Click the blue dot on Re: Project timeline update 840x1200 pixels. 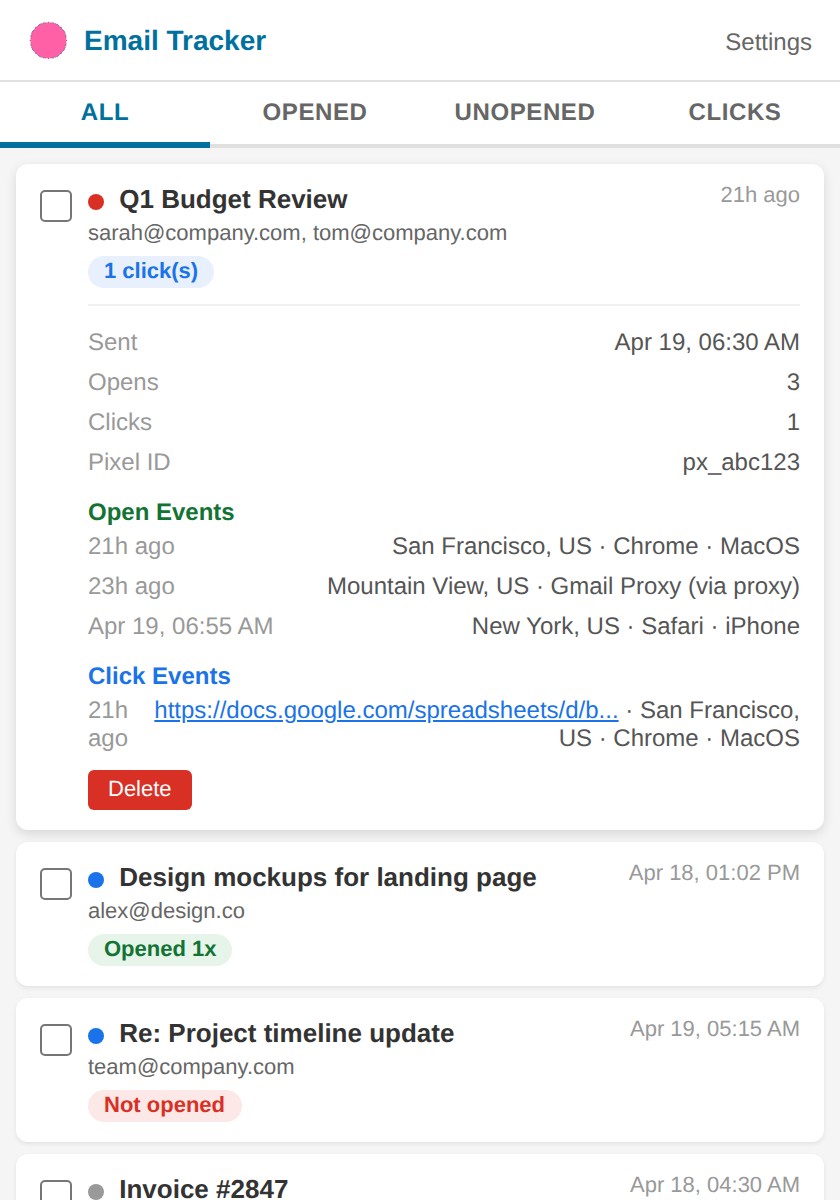(x=96, y=1034)
